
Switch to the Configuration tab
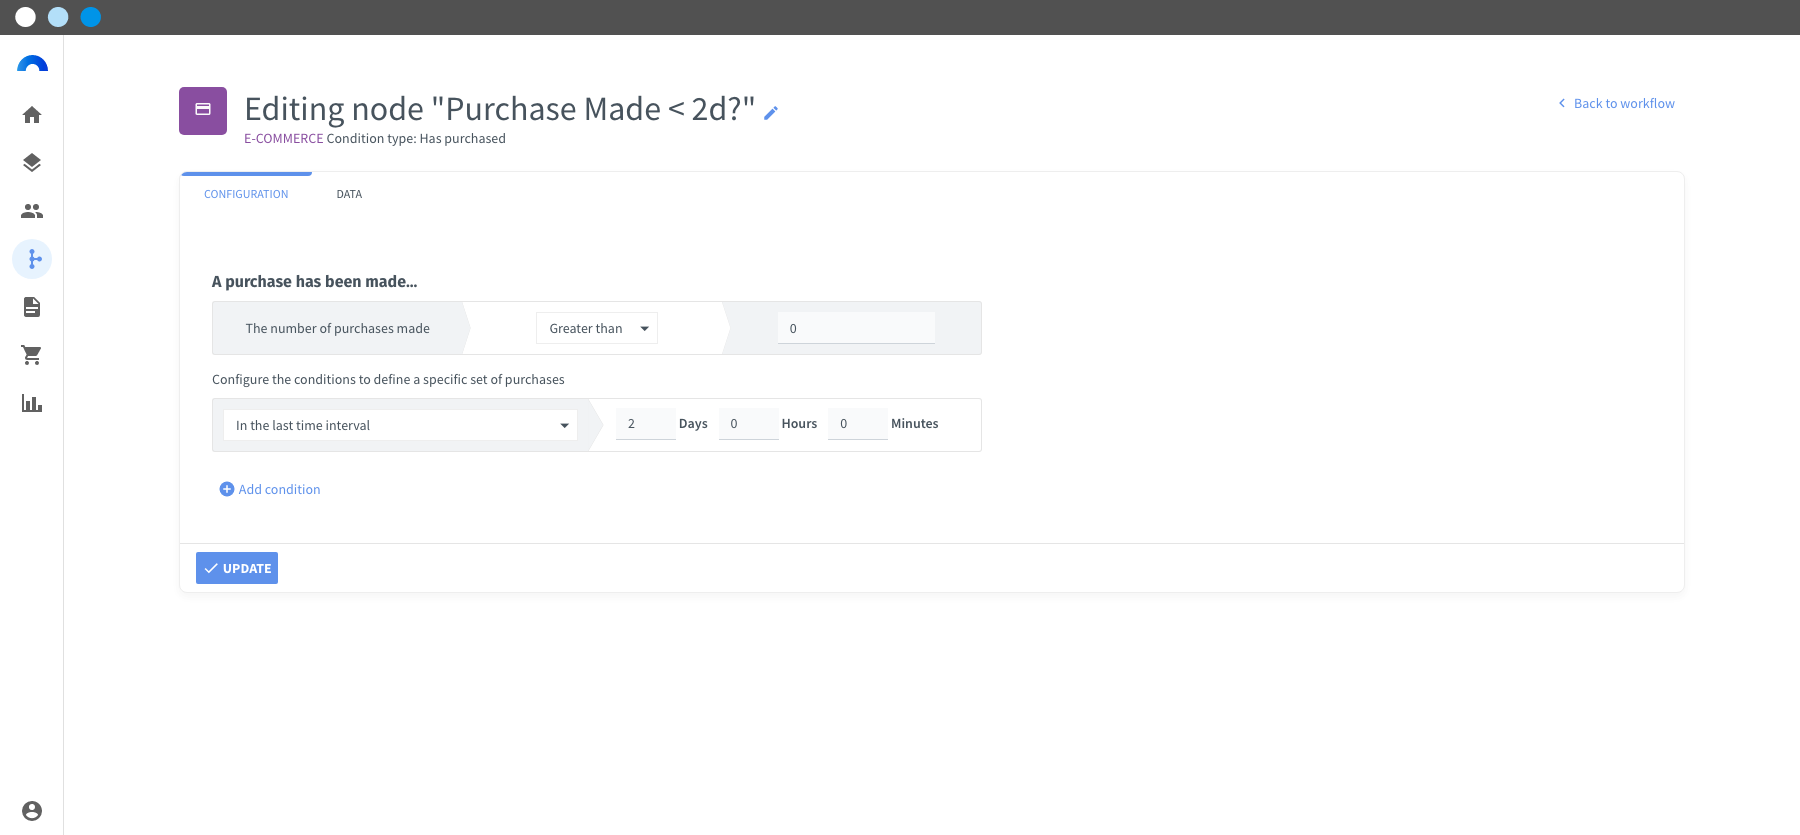click(246, 194)
